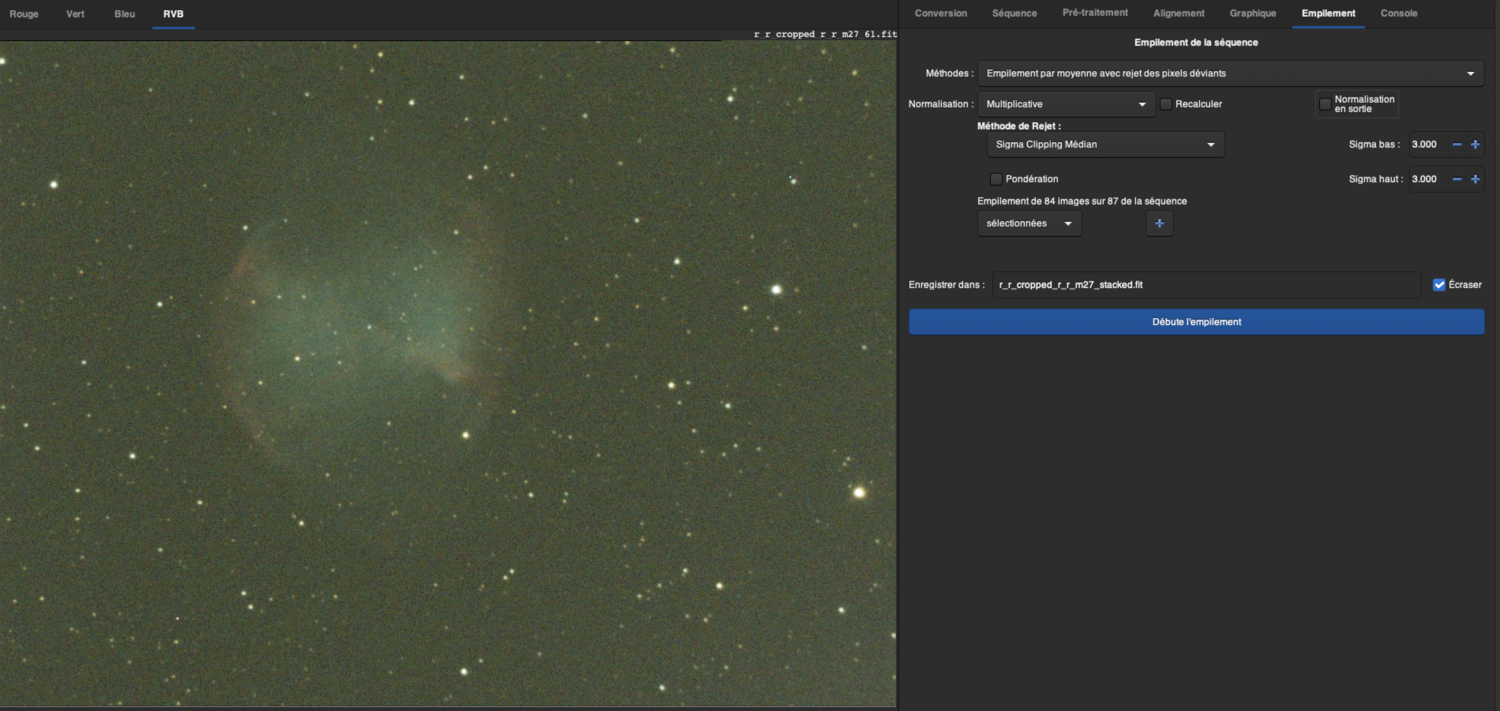Toggle the Normalisation en sortie checkbox
The width and height of the screenshot is (1500, 711).
pyautogui.click(x=1326, y=104)
